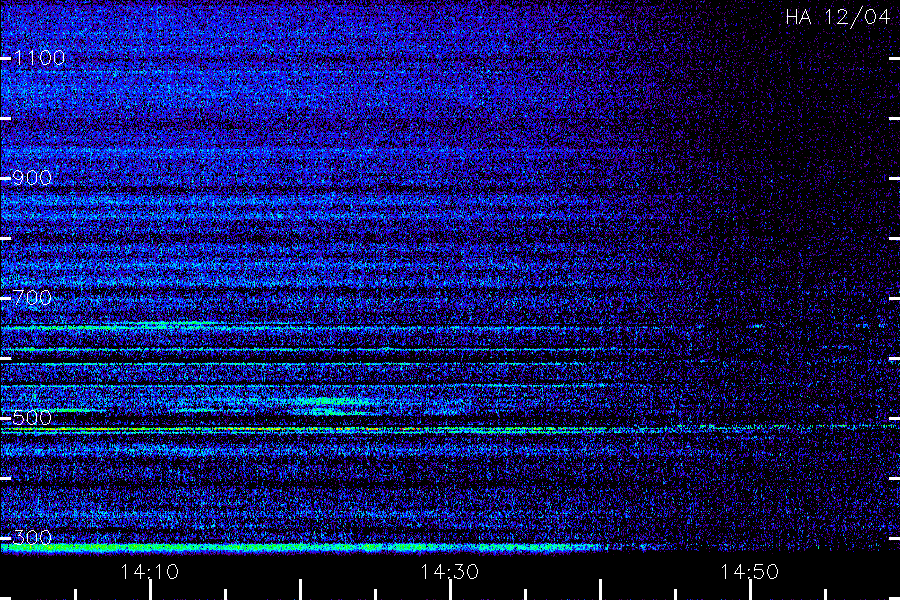Viewport: 900px width, 600px height.
Task: Click the 14:10 time axis label
Action: (x=149, y=572)
